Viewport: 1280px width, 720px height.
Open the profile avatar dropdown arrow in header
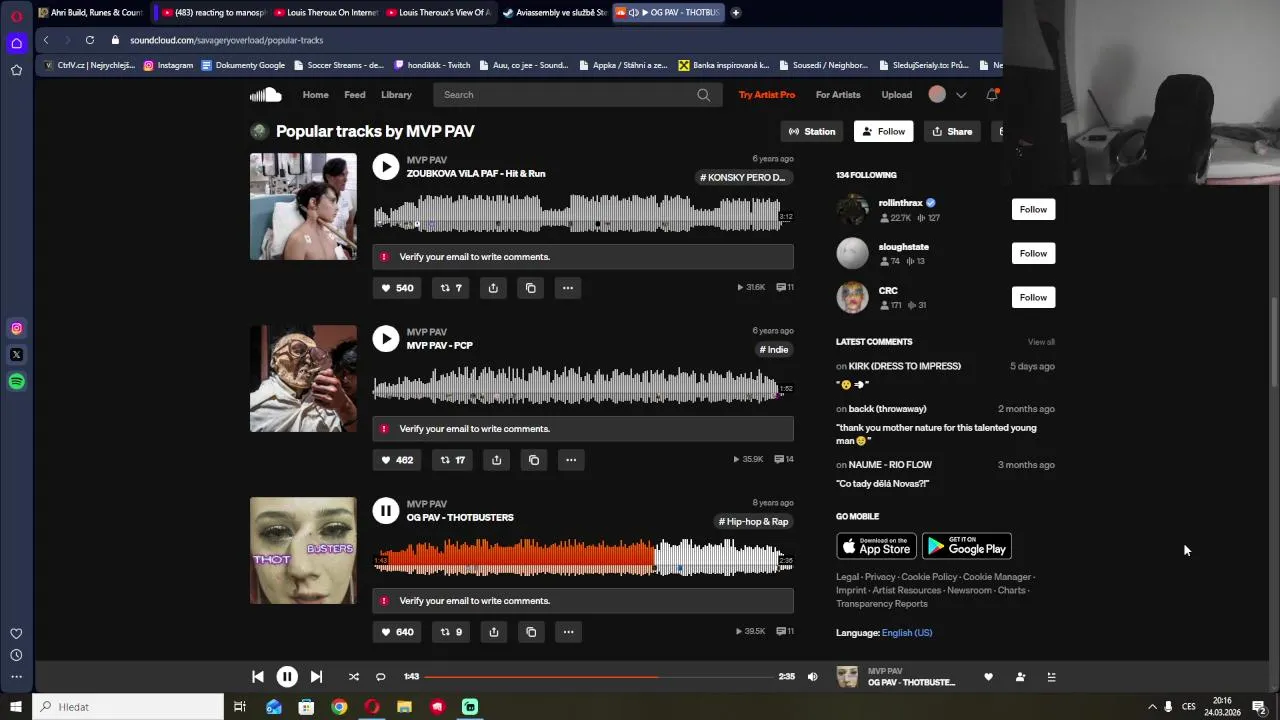[961, 95]
